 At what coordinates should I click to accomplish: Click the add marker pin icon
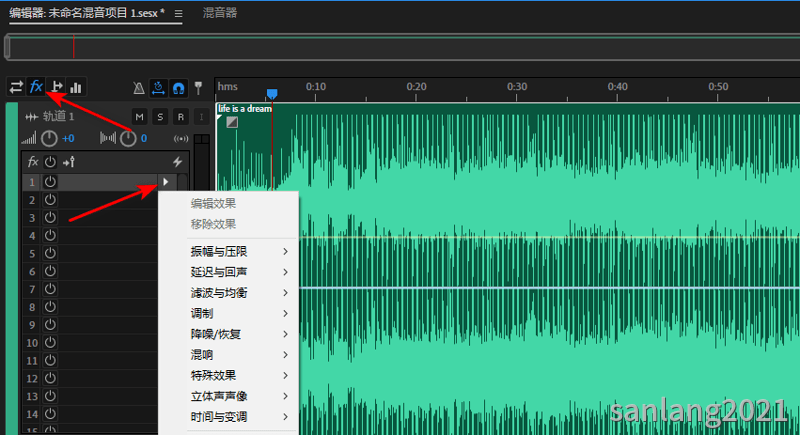(x=198, y=88)
